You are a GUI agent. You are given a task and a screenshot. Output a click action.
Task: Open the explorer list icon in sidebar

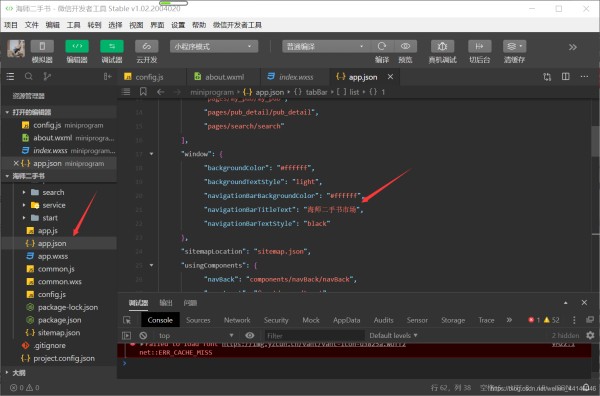click(10, 77)
